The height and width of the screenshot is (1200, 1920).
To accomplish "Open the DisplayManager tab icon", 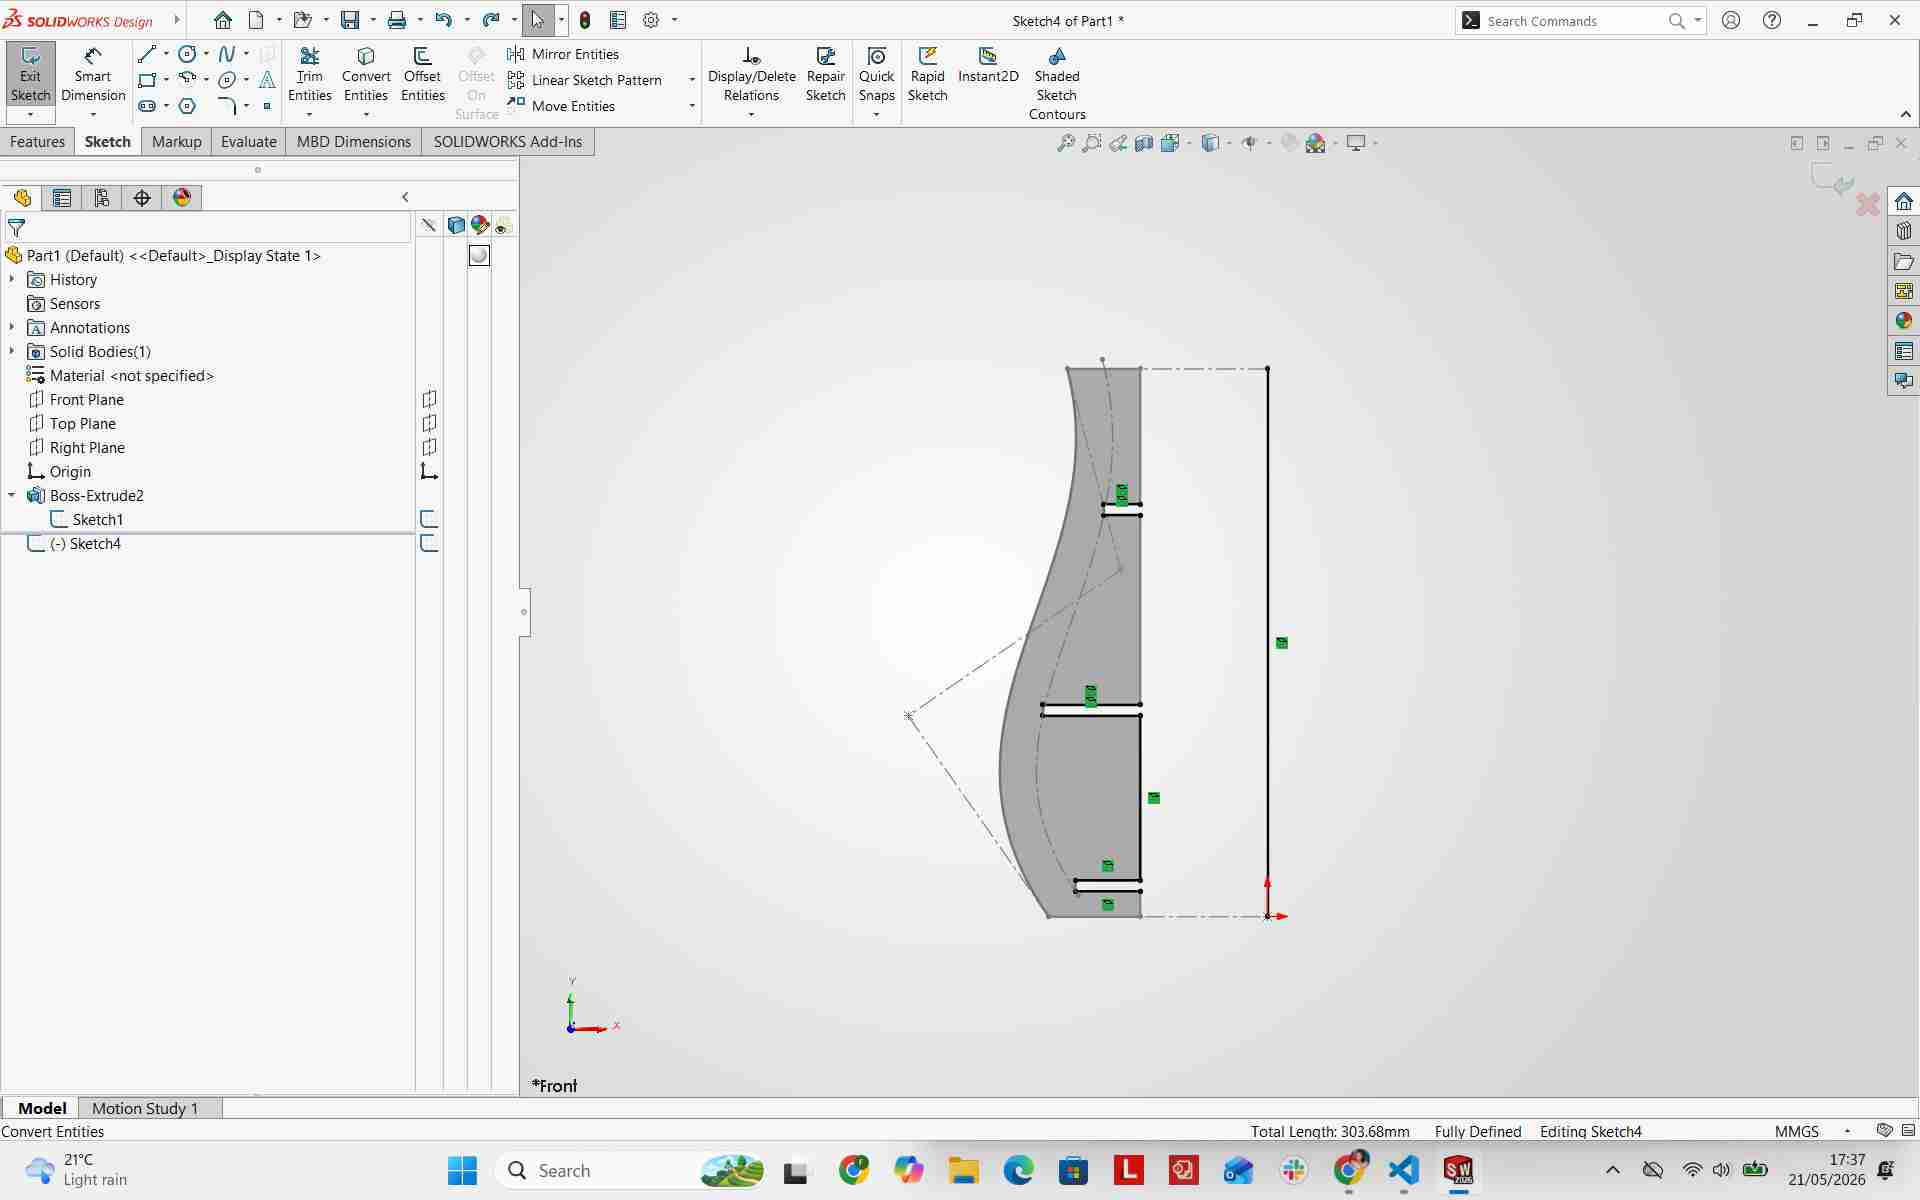I will point(182,198).
